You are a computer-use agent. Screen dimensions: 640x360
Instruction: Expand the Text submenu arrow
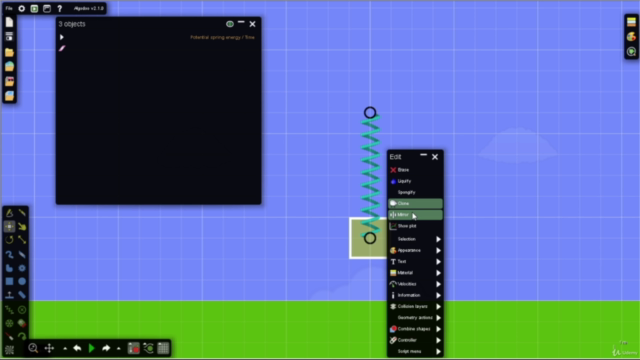(x=438, y=262)
